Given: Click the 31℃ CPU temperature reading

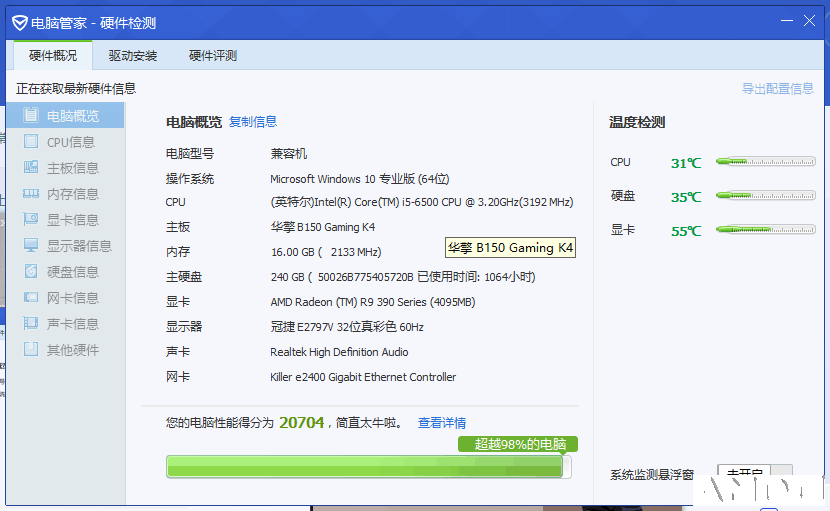Looking at the screenshot, I should tap(686, 163).
